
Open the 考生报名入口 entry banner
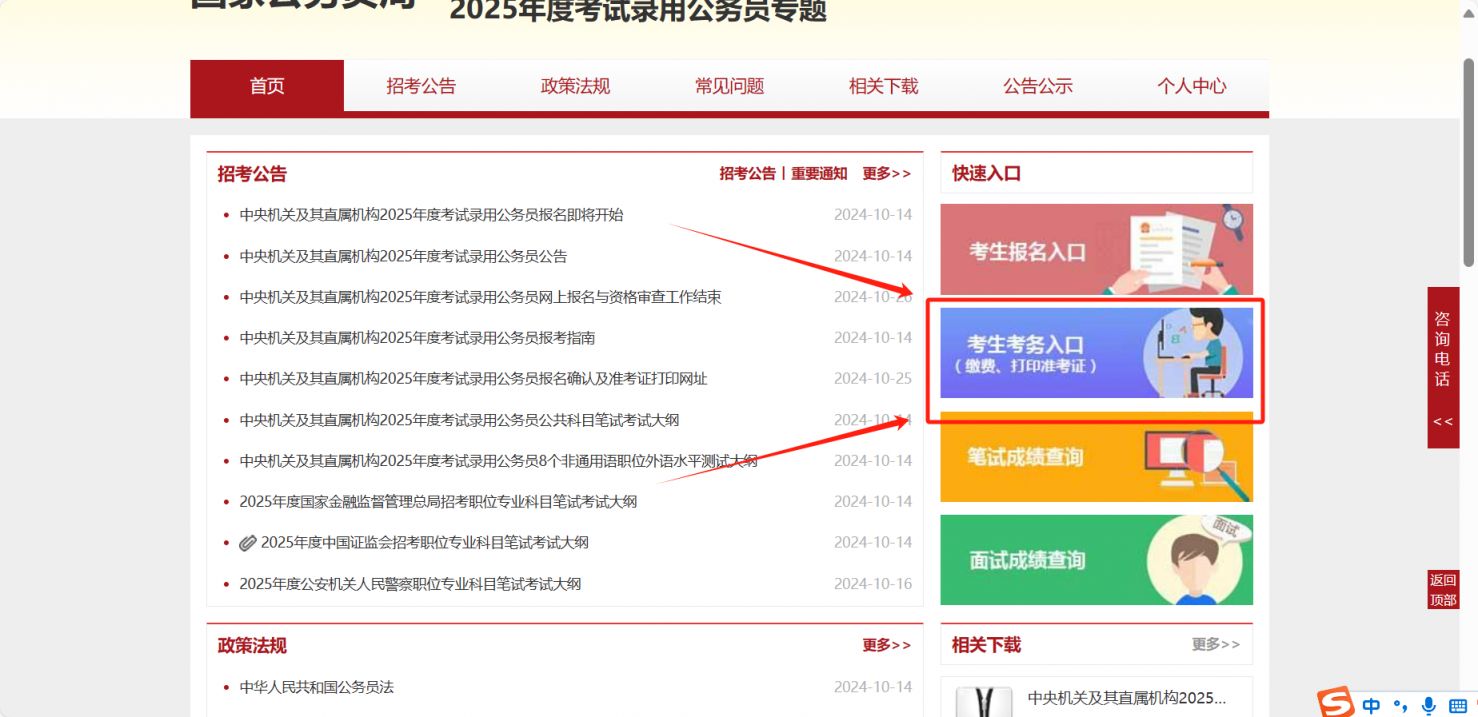[1096, 250]
